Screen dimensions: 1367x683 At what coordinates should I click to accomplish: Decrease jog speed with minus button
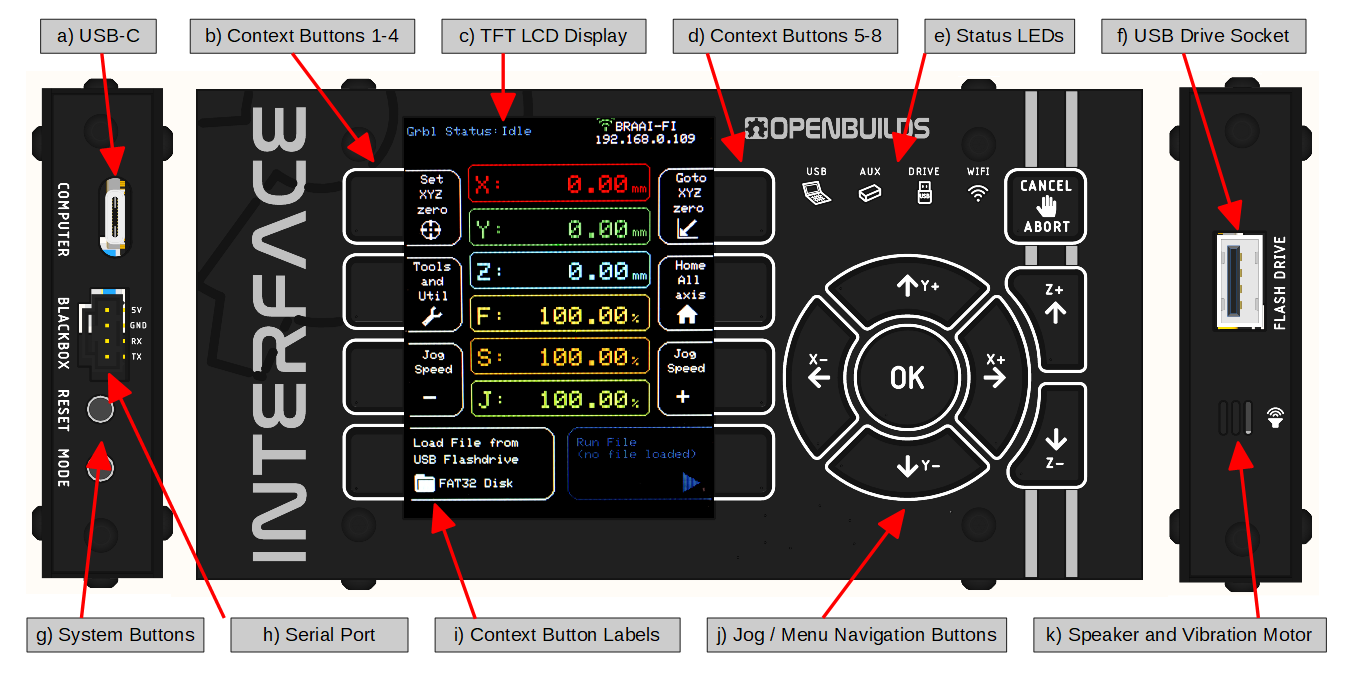(432, 380)
